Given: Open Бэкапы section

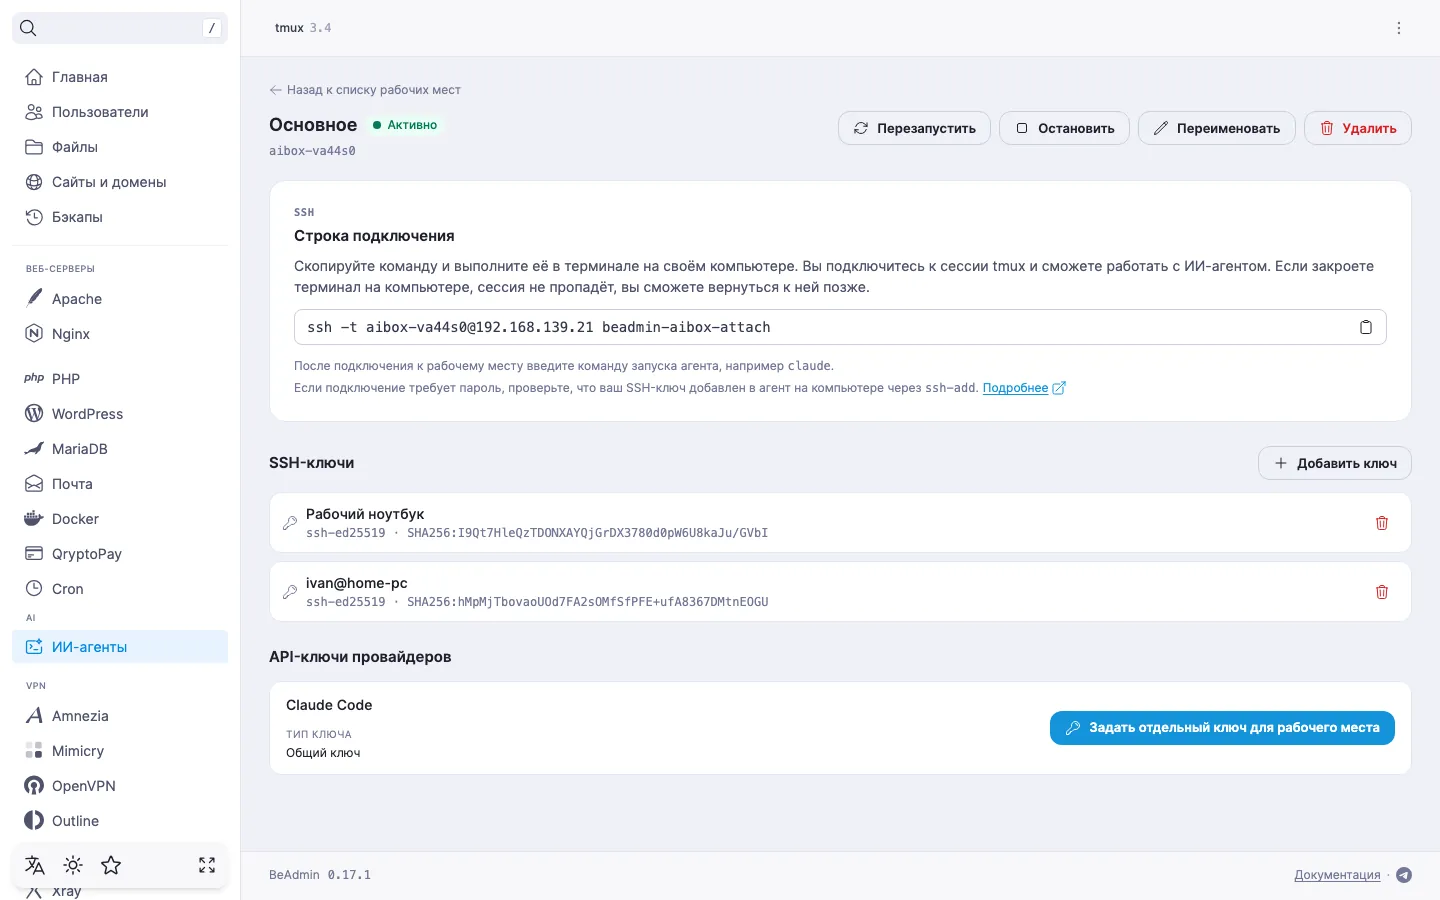Looking at the screenshot, I should tap(120, 217).
